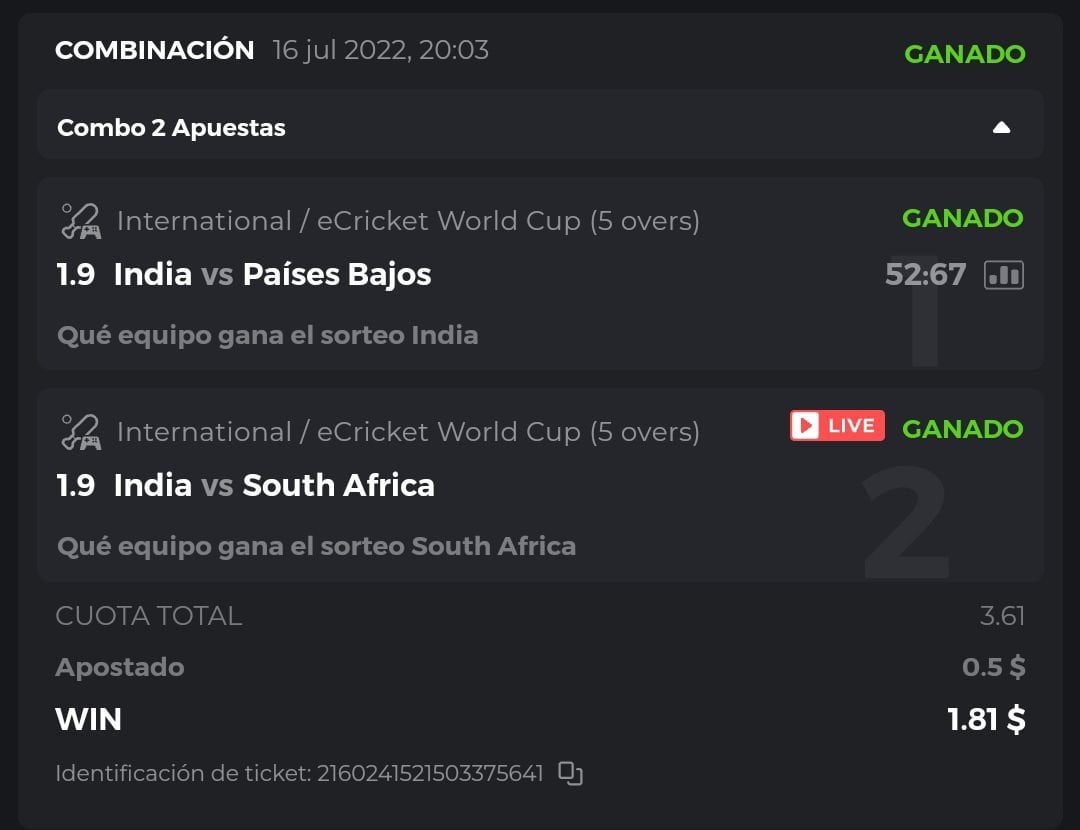Viewport: 1080px width, 830px height.
Task: Copy the ticket identification number
Action: click(x=570, y=773)
